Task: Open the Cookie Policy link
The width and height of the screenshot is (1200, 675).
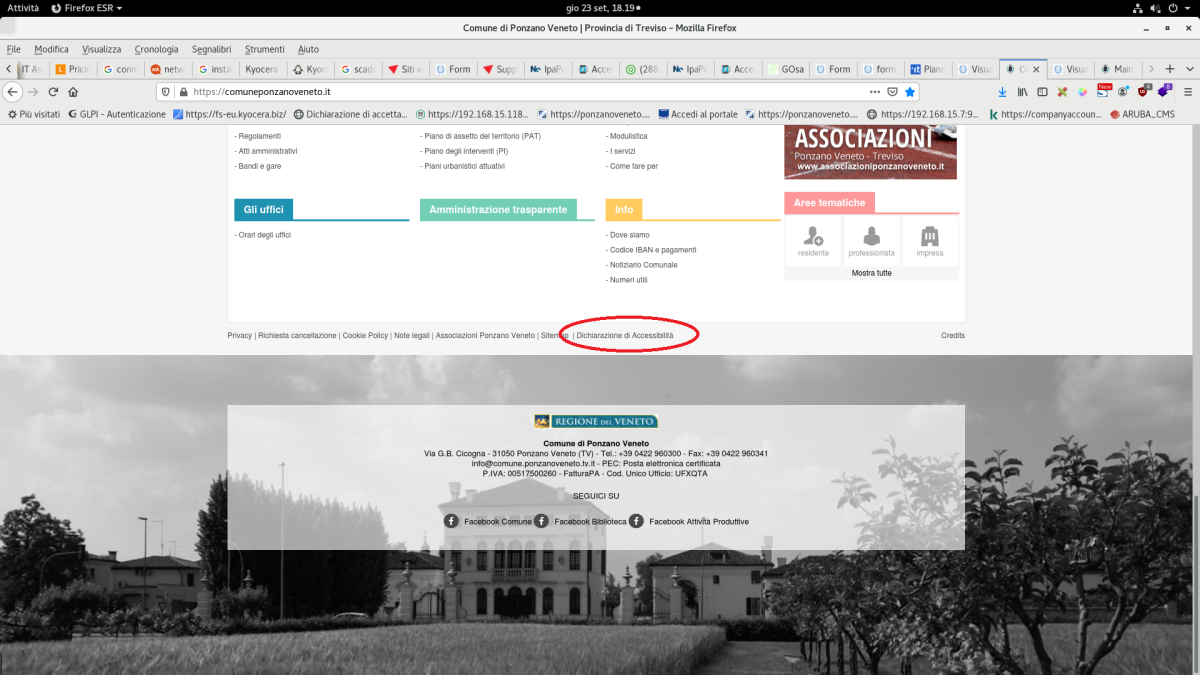Action: (x=365, y=336)
